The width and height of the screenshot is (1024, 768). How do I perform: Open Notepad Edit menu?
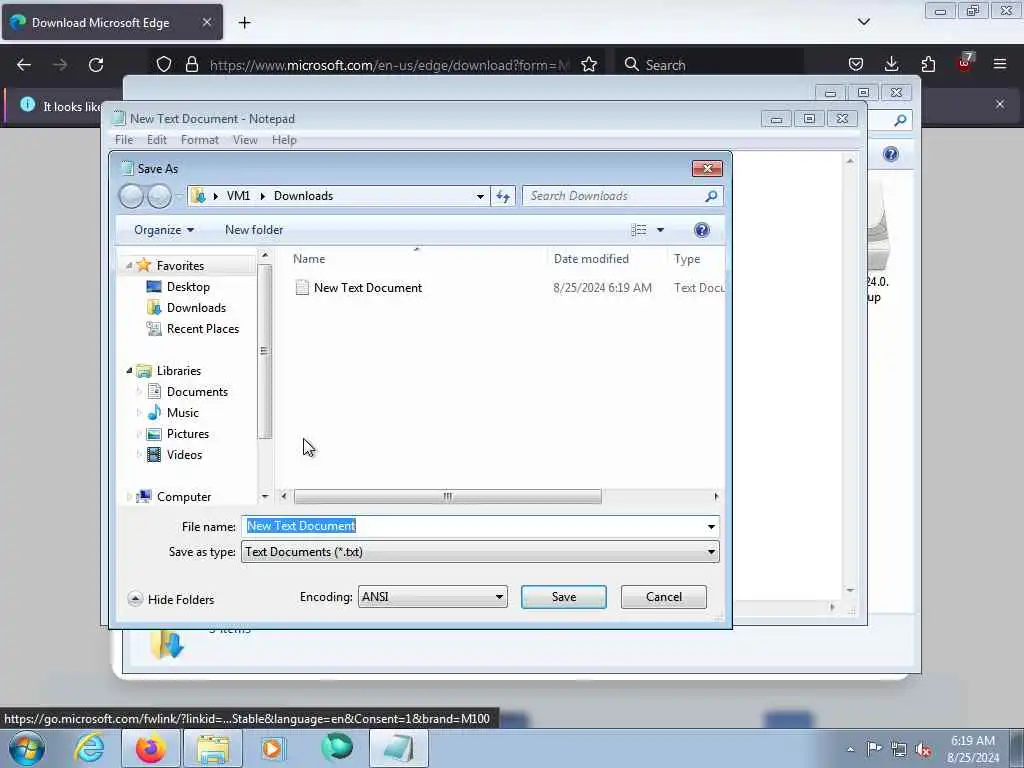coord(157,140)
